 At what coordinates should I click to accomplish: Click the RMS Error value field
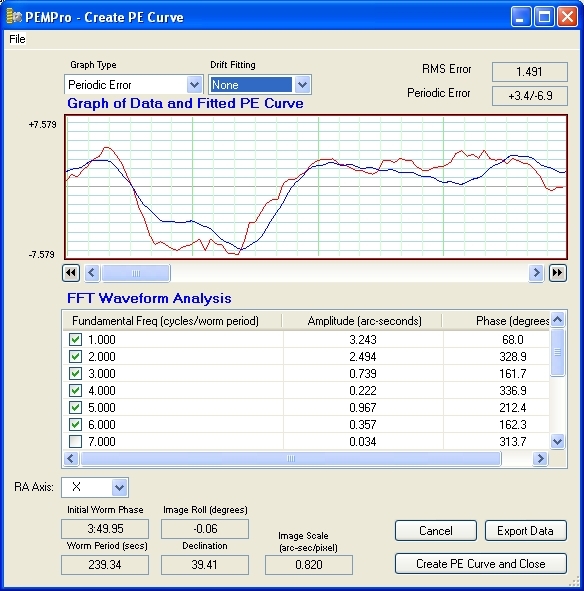click(529, 72)
